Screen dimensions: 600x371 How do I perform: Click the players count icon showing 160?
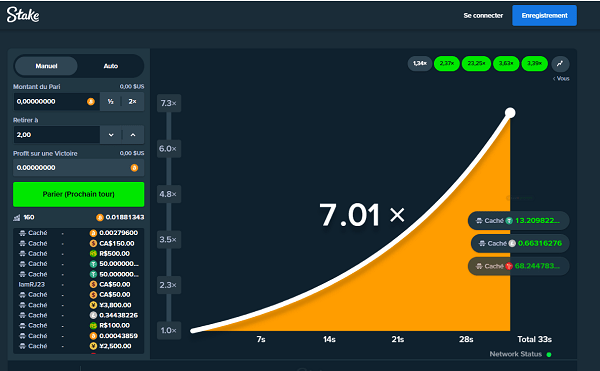pos(16,217)
